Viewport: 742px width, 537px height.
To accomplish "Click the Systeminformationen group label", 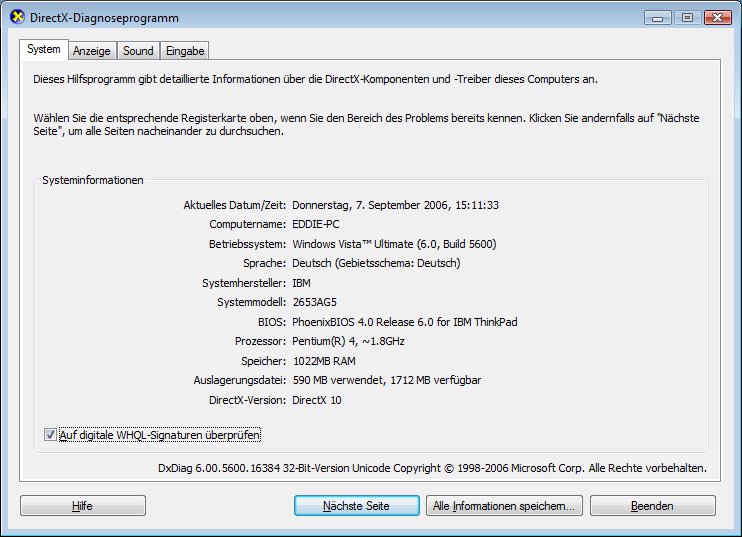I will 93,180.
